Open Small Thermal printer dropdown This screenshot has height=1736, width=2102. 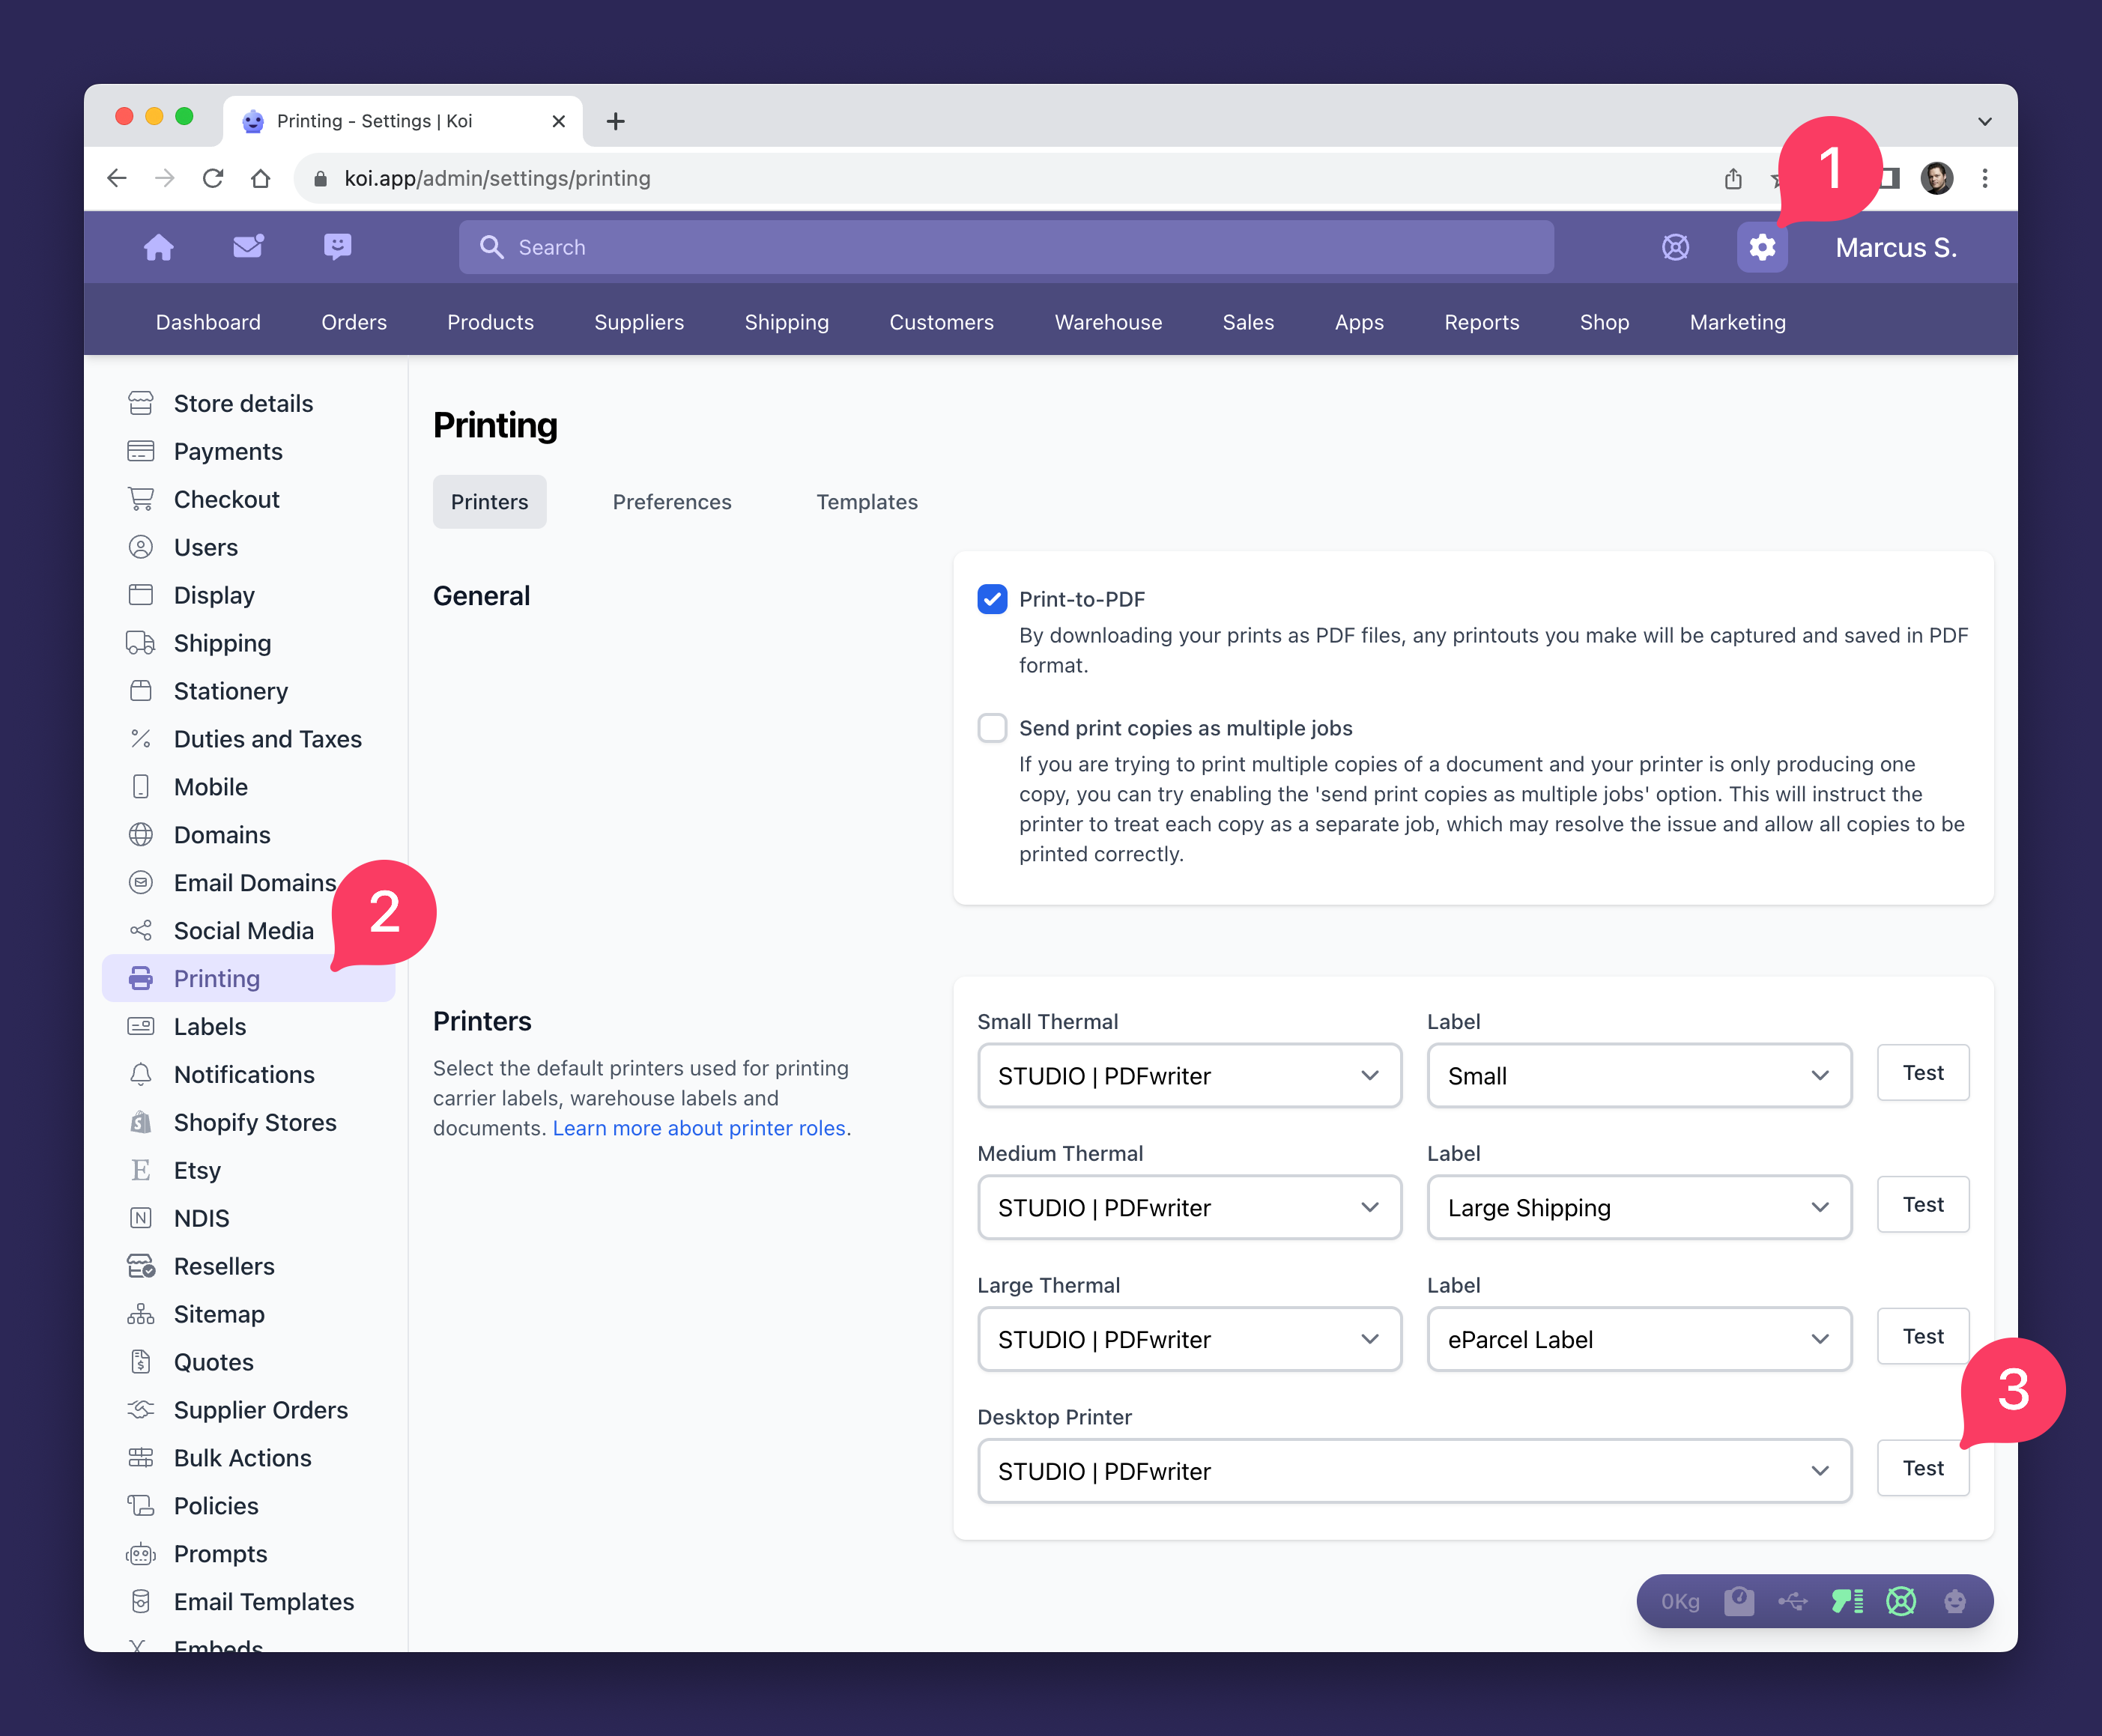[1189, 1076]
